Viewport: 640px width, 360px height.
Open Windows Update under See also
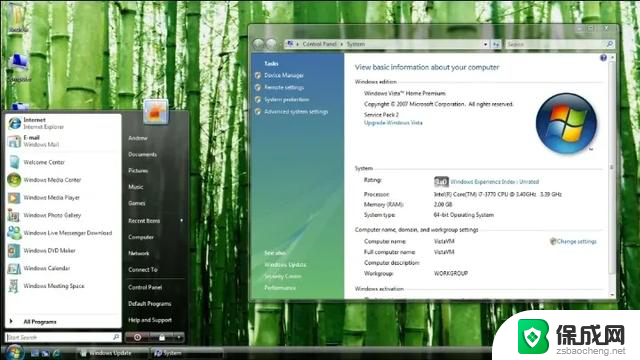(x=285, y=265)
